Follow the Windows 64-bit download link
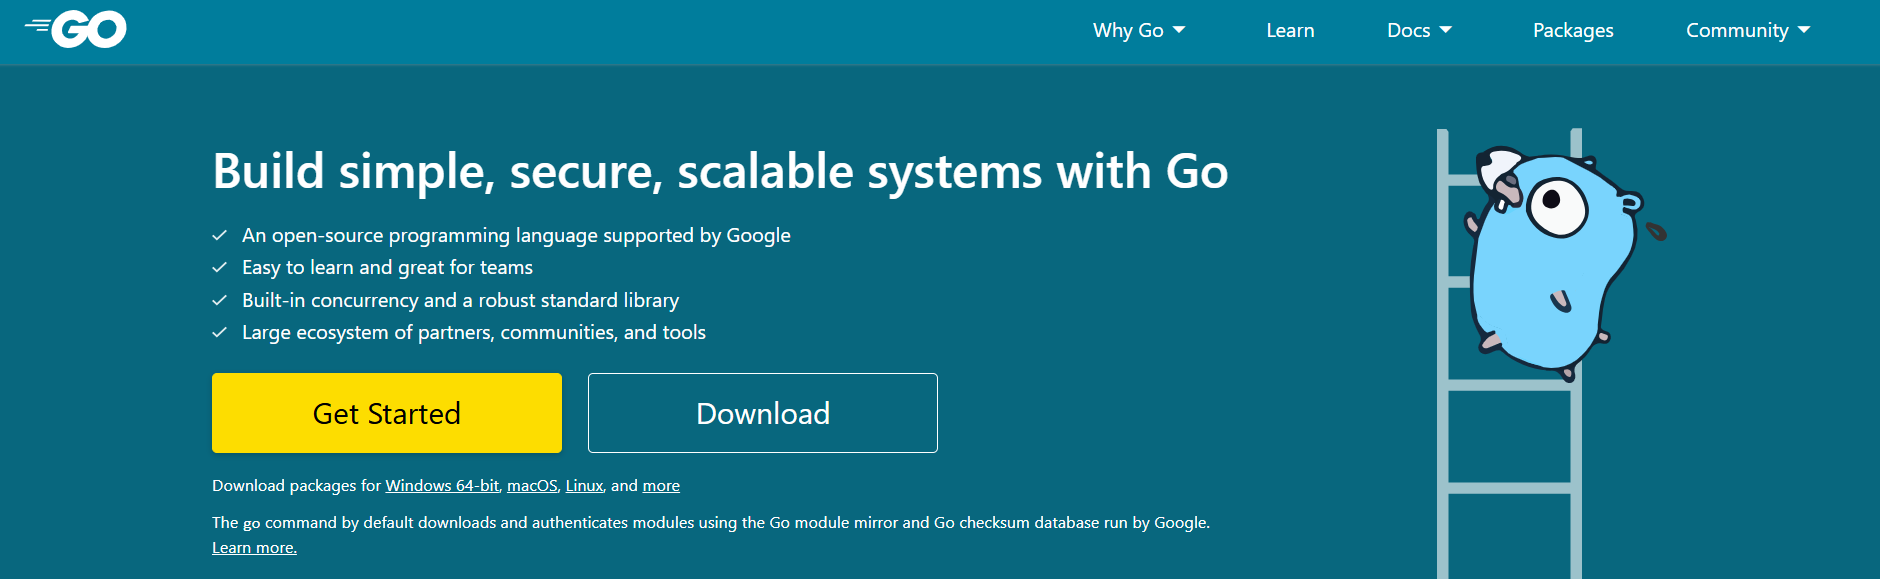The width and height of the screenshot is (1880, 579). (442, 485)
